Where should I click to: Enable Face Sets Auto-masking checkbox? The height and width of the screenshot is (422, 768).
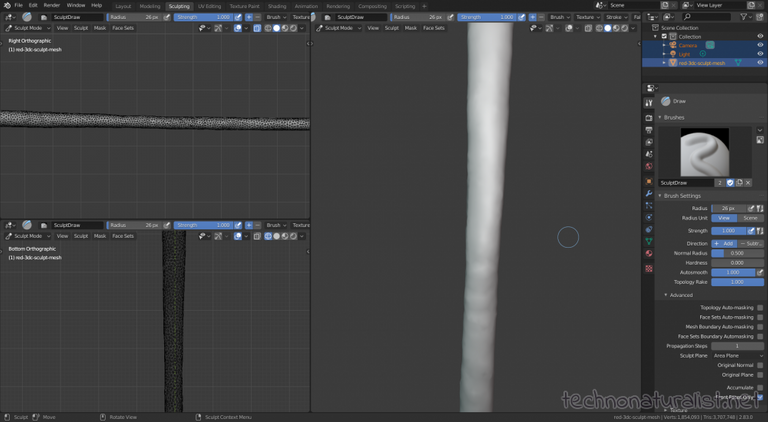click(x=760, y=317)
